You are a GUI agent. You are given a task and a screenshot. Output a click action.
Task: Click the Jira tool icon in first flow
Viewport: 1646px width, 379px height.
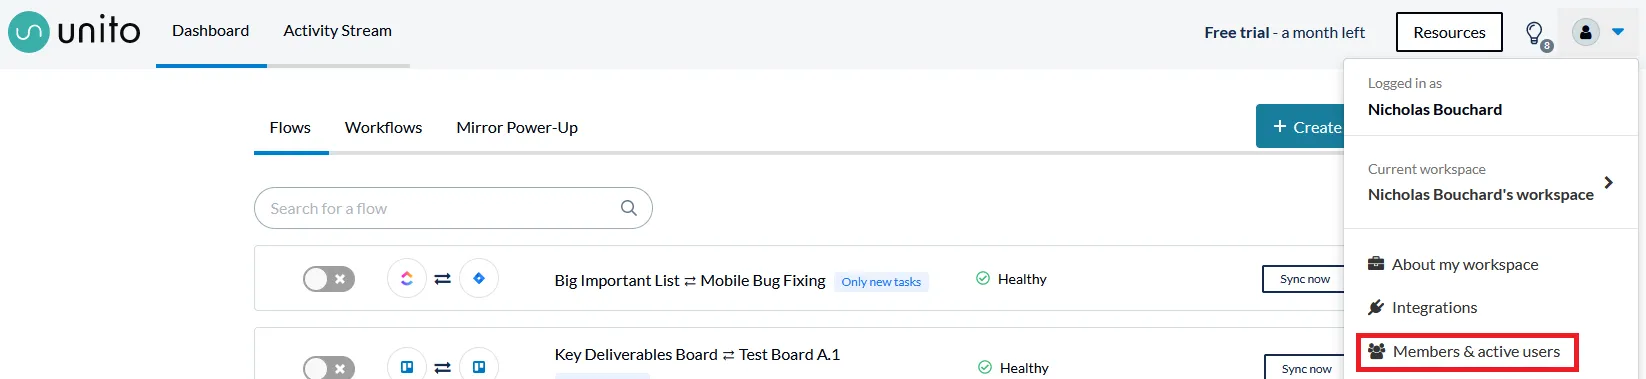[x=479, y=279]
